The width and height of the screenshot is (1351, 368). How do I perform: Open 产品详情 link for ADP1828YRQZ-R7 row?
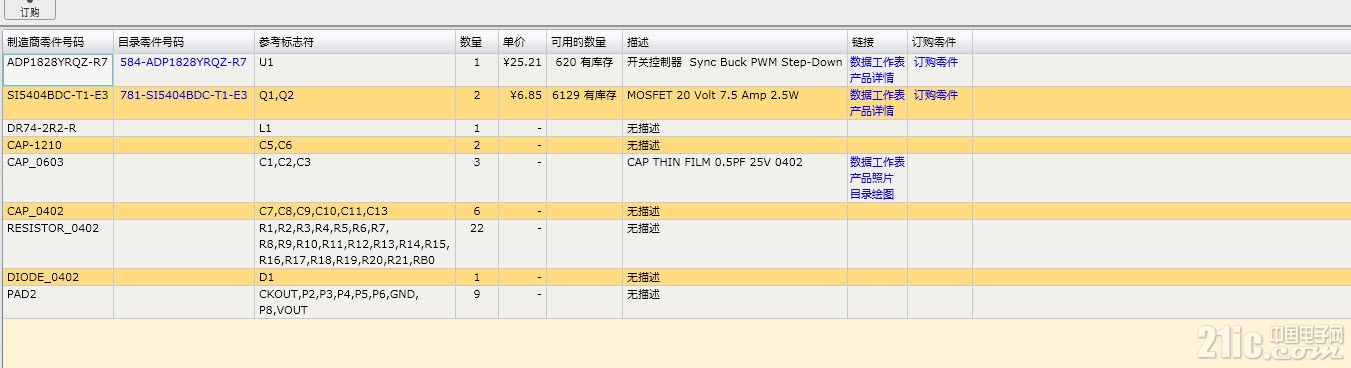point(872,78)
